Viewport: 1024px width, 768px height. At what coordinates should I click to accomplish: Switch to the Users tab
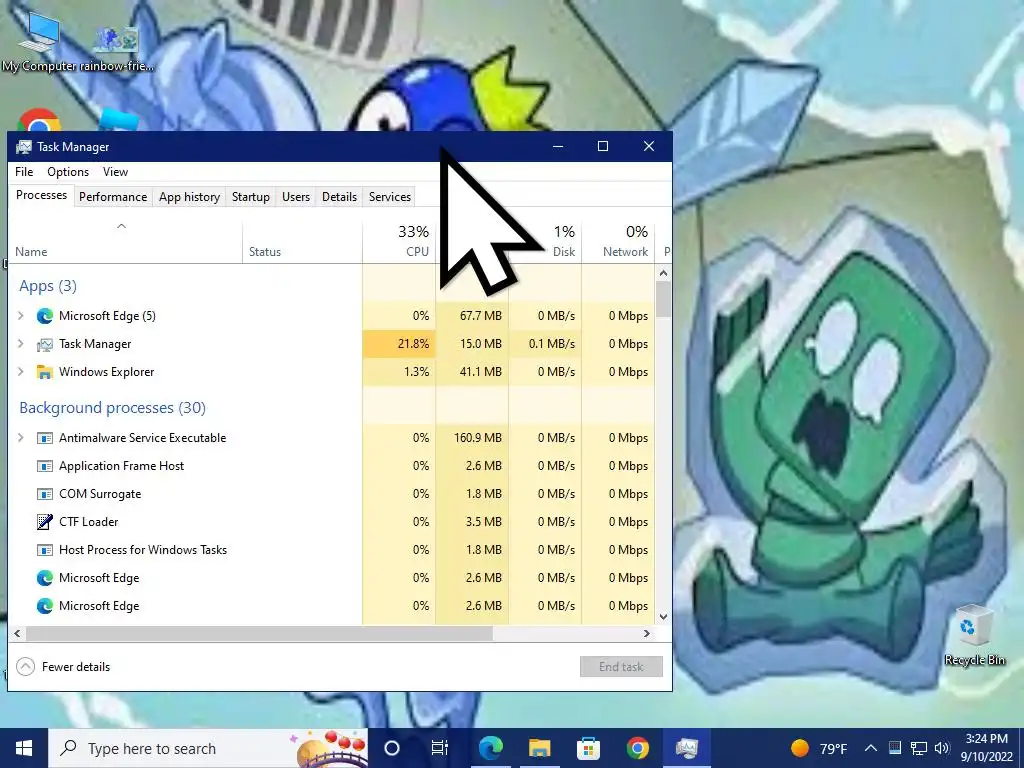pyautogui.click(x=296, y=197)
